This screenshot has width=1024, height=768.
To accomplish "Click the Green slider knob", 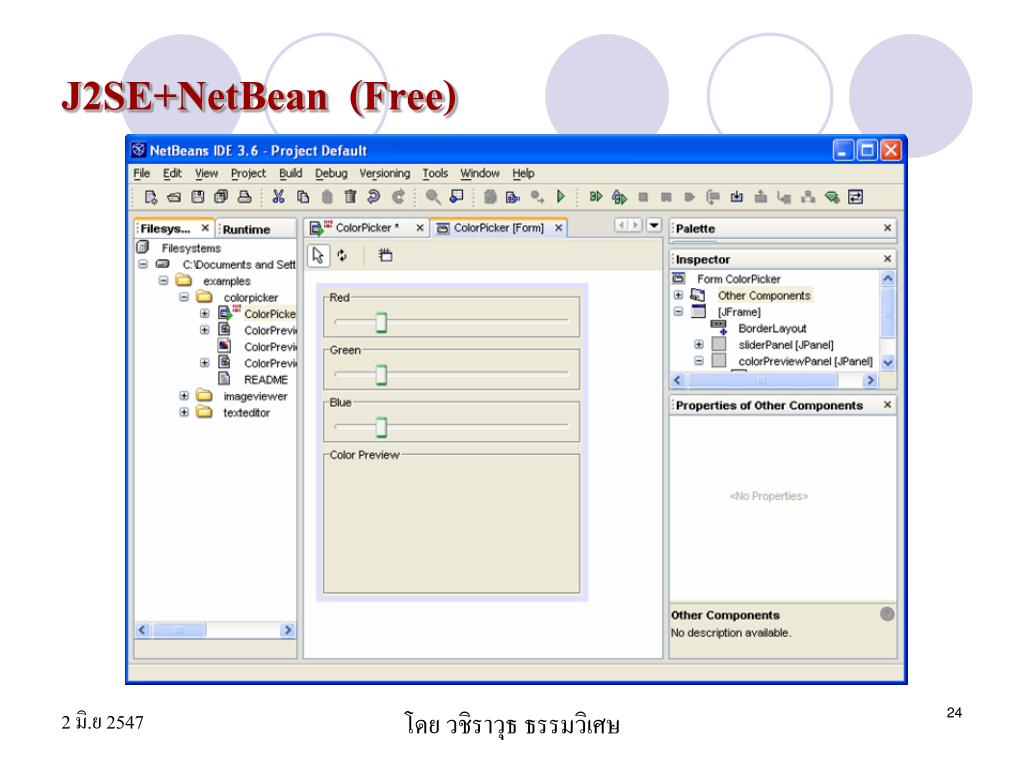I will click(x=381, y=375).
